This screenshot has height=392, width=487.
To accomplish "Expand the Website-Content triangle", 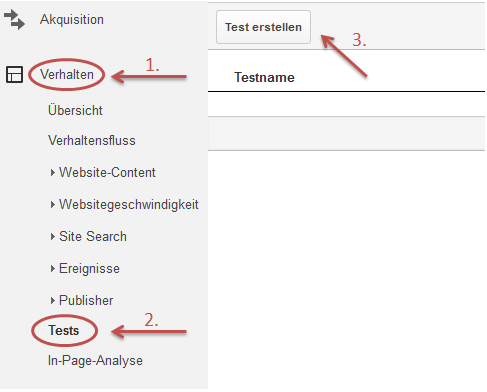I will pos(53,173).
